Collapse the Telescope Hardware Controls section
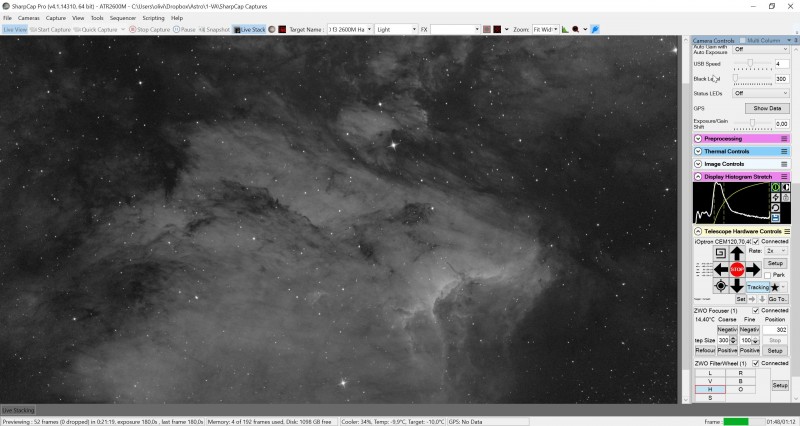This screenshot has width=800, height=426. 698,231
